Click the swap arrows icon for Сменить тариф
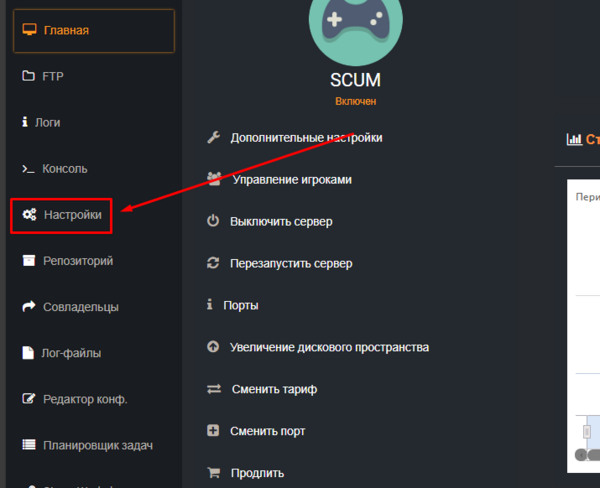The height and width of the screenshot is (488, 600). click(213, 389)
